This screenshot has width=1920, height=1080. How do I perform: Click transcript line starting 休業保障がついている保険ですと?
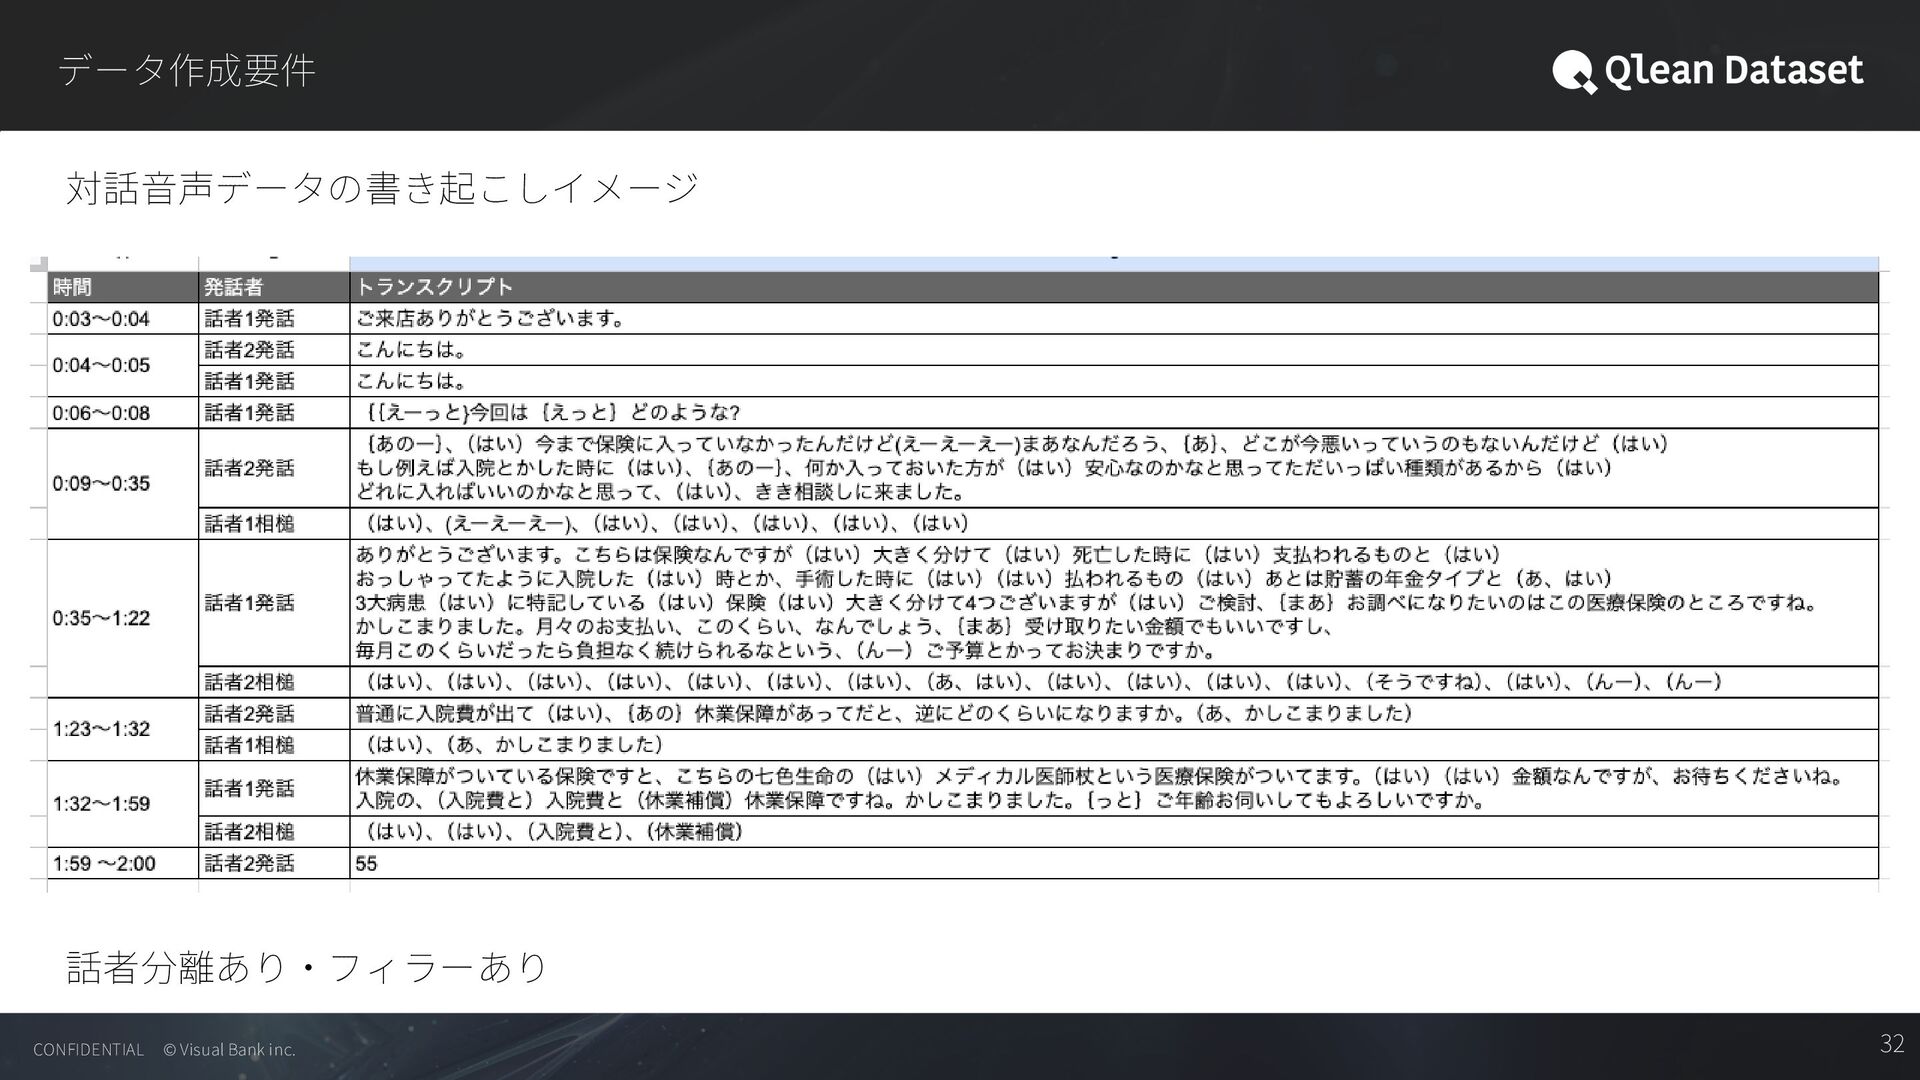click(x=1100, y=776)
